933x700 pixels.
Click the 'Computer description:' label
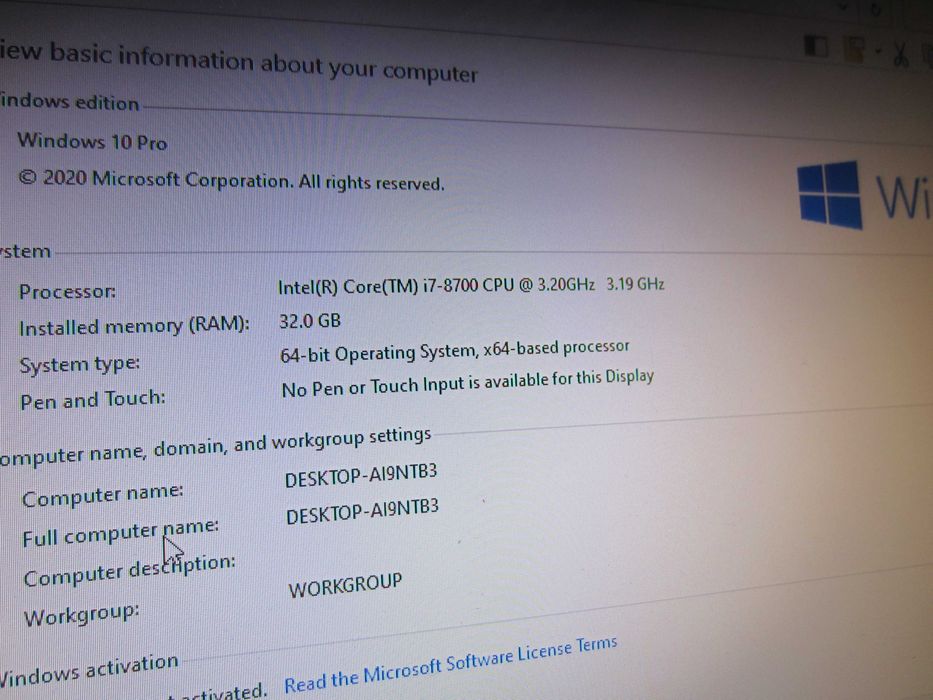click(x=129, y=571)
